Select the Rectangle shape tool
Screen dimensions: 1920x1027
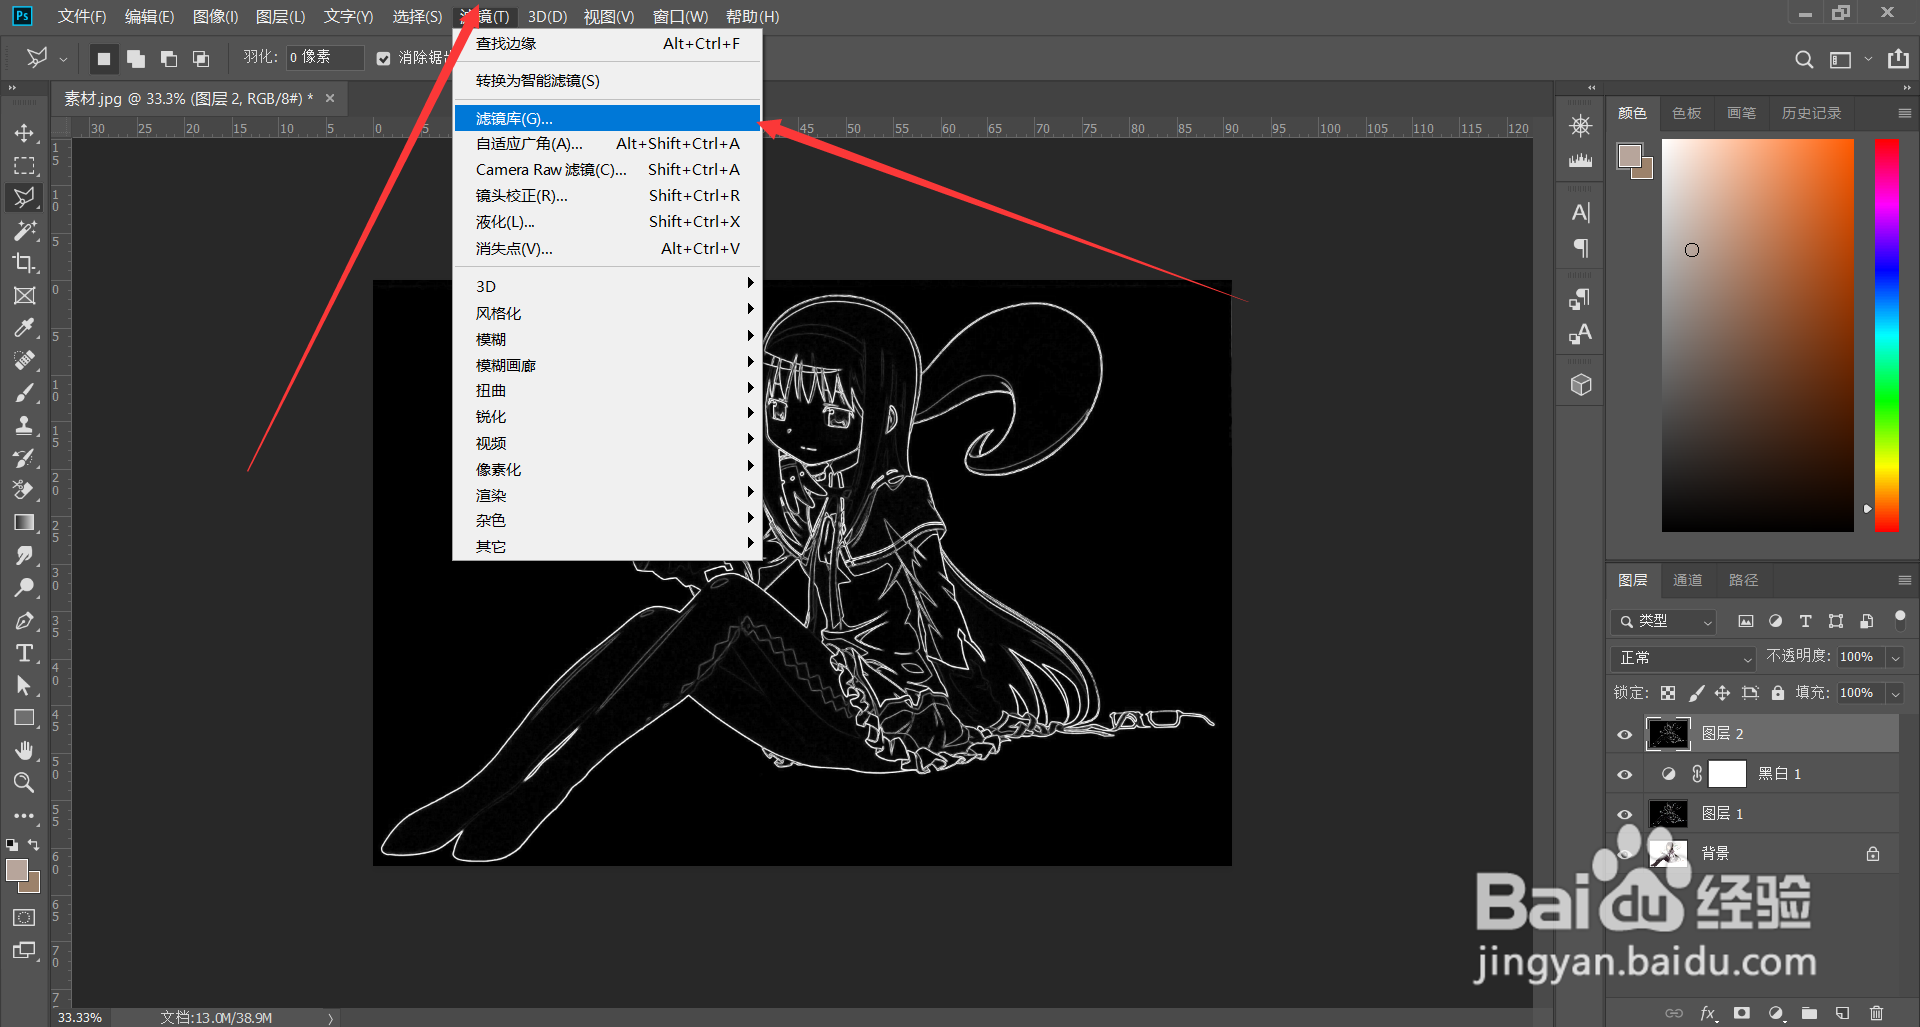tap(24, 718)
